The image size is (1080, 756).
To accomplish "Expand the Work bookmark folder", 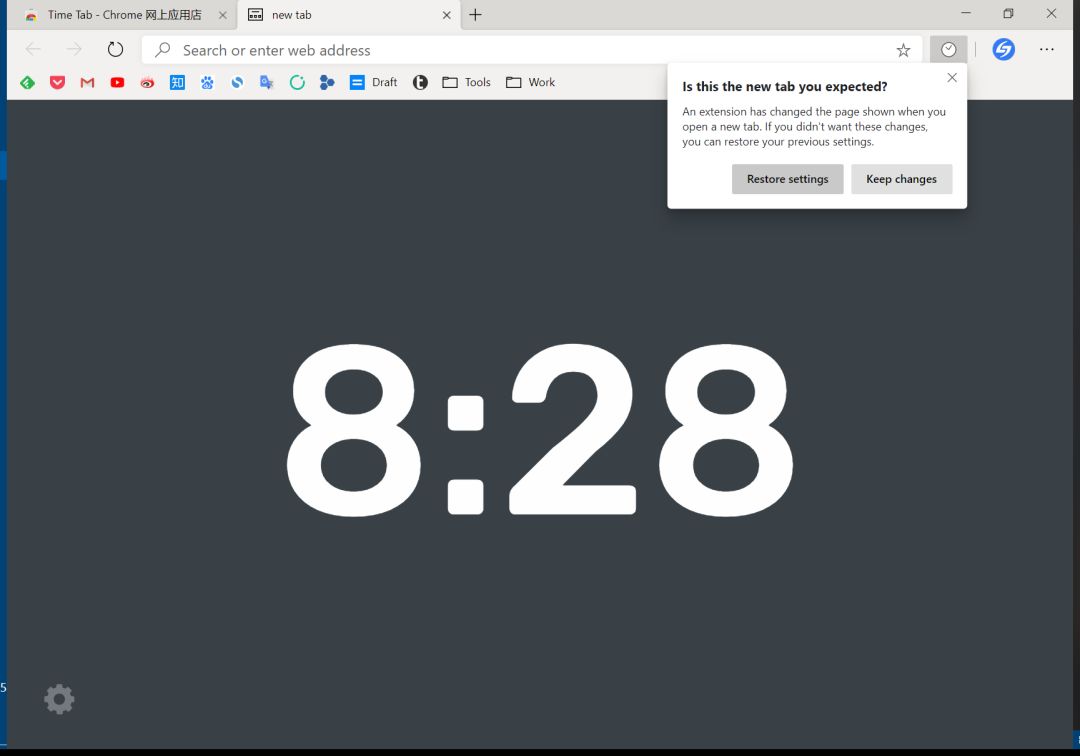I will point(530,83).
